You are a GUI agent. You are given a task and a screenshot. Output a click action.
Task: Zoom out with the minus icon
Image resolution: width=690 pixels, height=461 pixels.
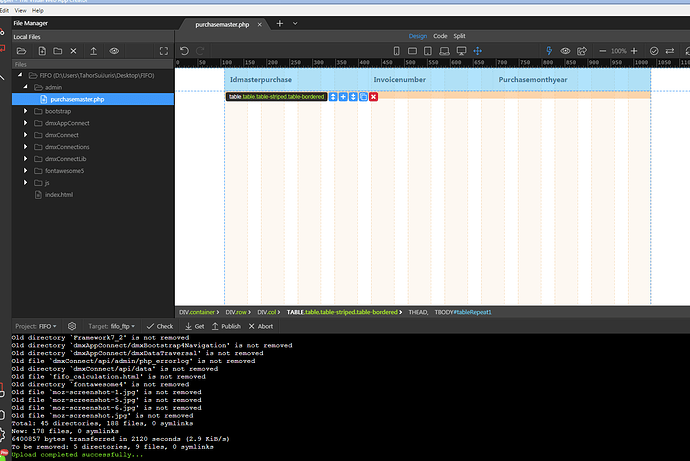(x=604, y=51)
